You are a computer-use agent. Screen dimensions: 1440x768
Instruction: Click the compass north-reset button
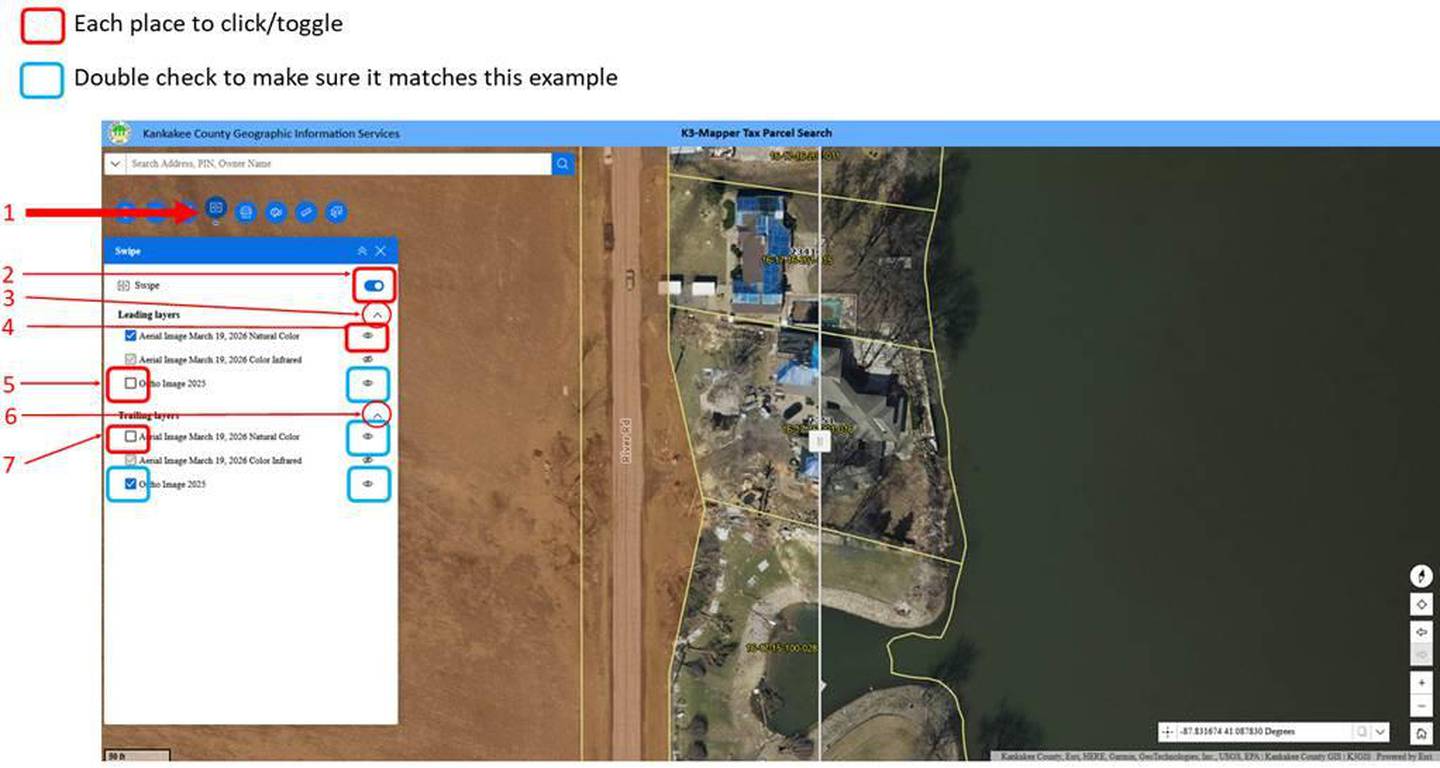tap(1421, 576)
